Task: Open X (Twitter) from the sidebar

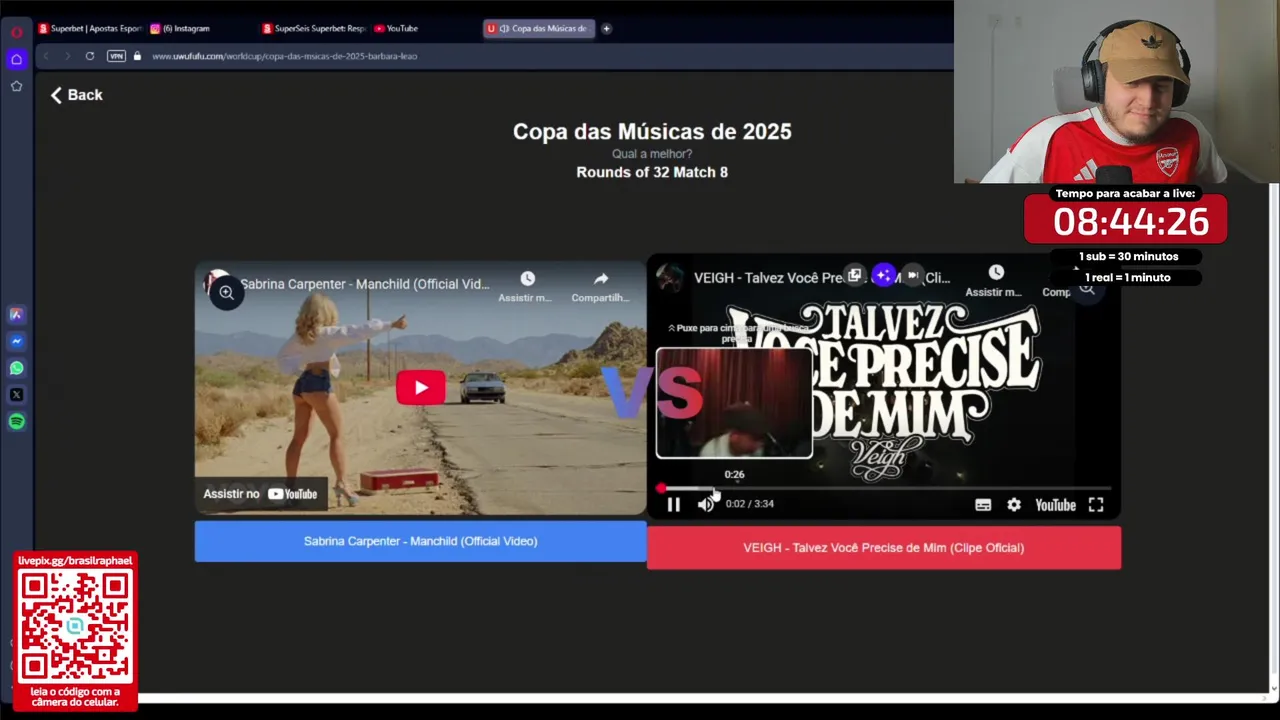Action: point(16,395)
